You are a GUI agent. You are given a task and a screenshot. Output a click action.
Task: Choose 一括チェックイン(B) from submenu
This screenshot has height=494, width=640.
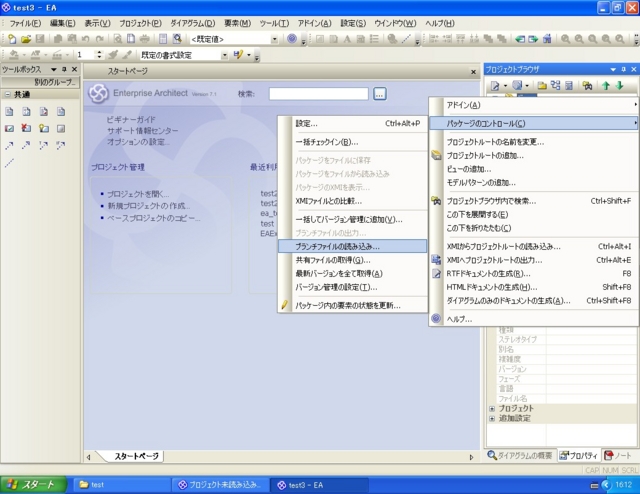(x=352, y=142)
